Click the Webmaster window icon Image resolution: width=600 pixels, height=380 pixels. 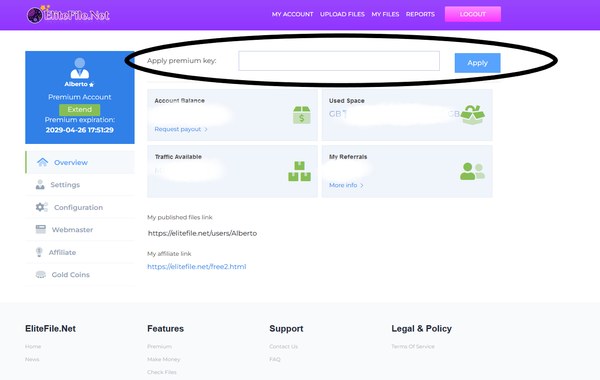click(41, 229)
